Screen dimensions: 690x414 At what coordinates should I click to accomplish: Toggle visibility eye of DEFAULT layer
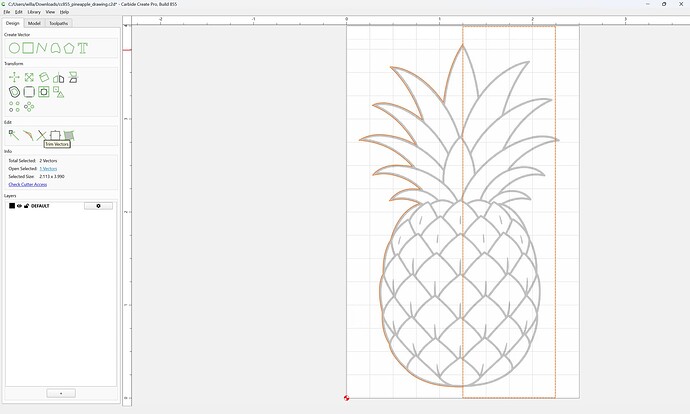click(19, 206)
